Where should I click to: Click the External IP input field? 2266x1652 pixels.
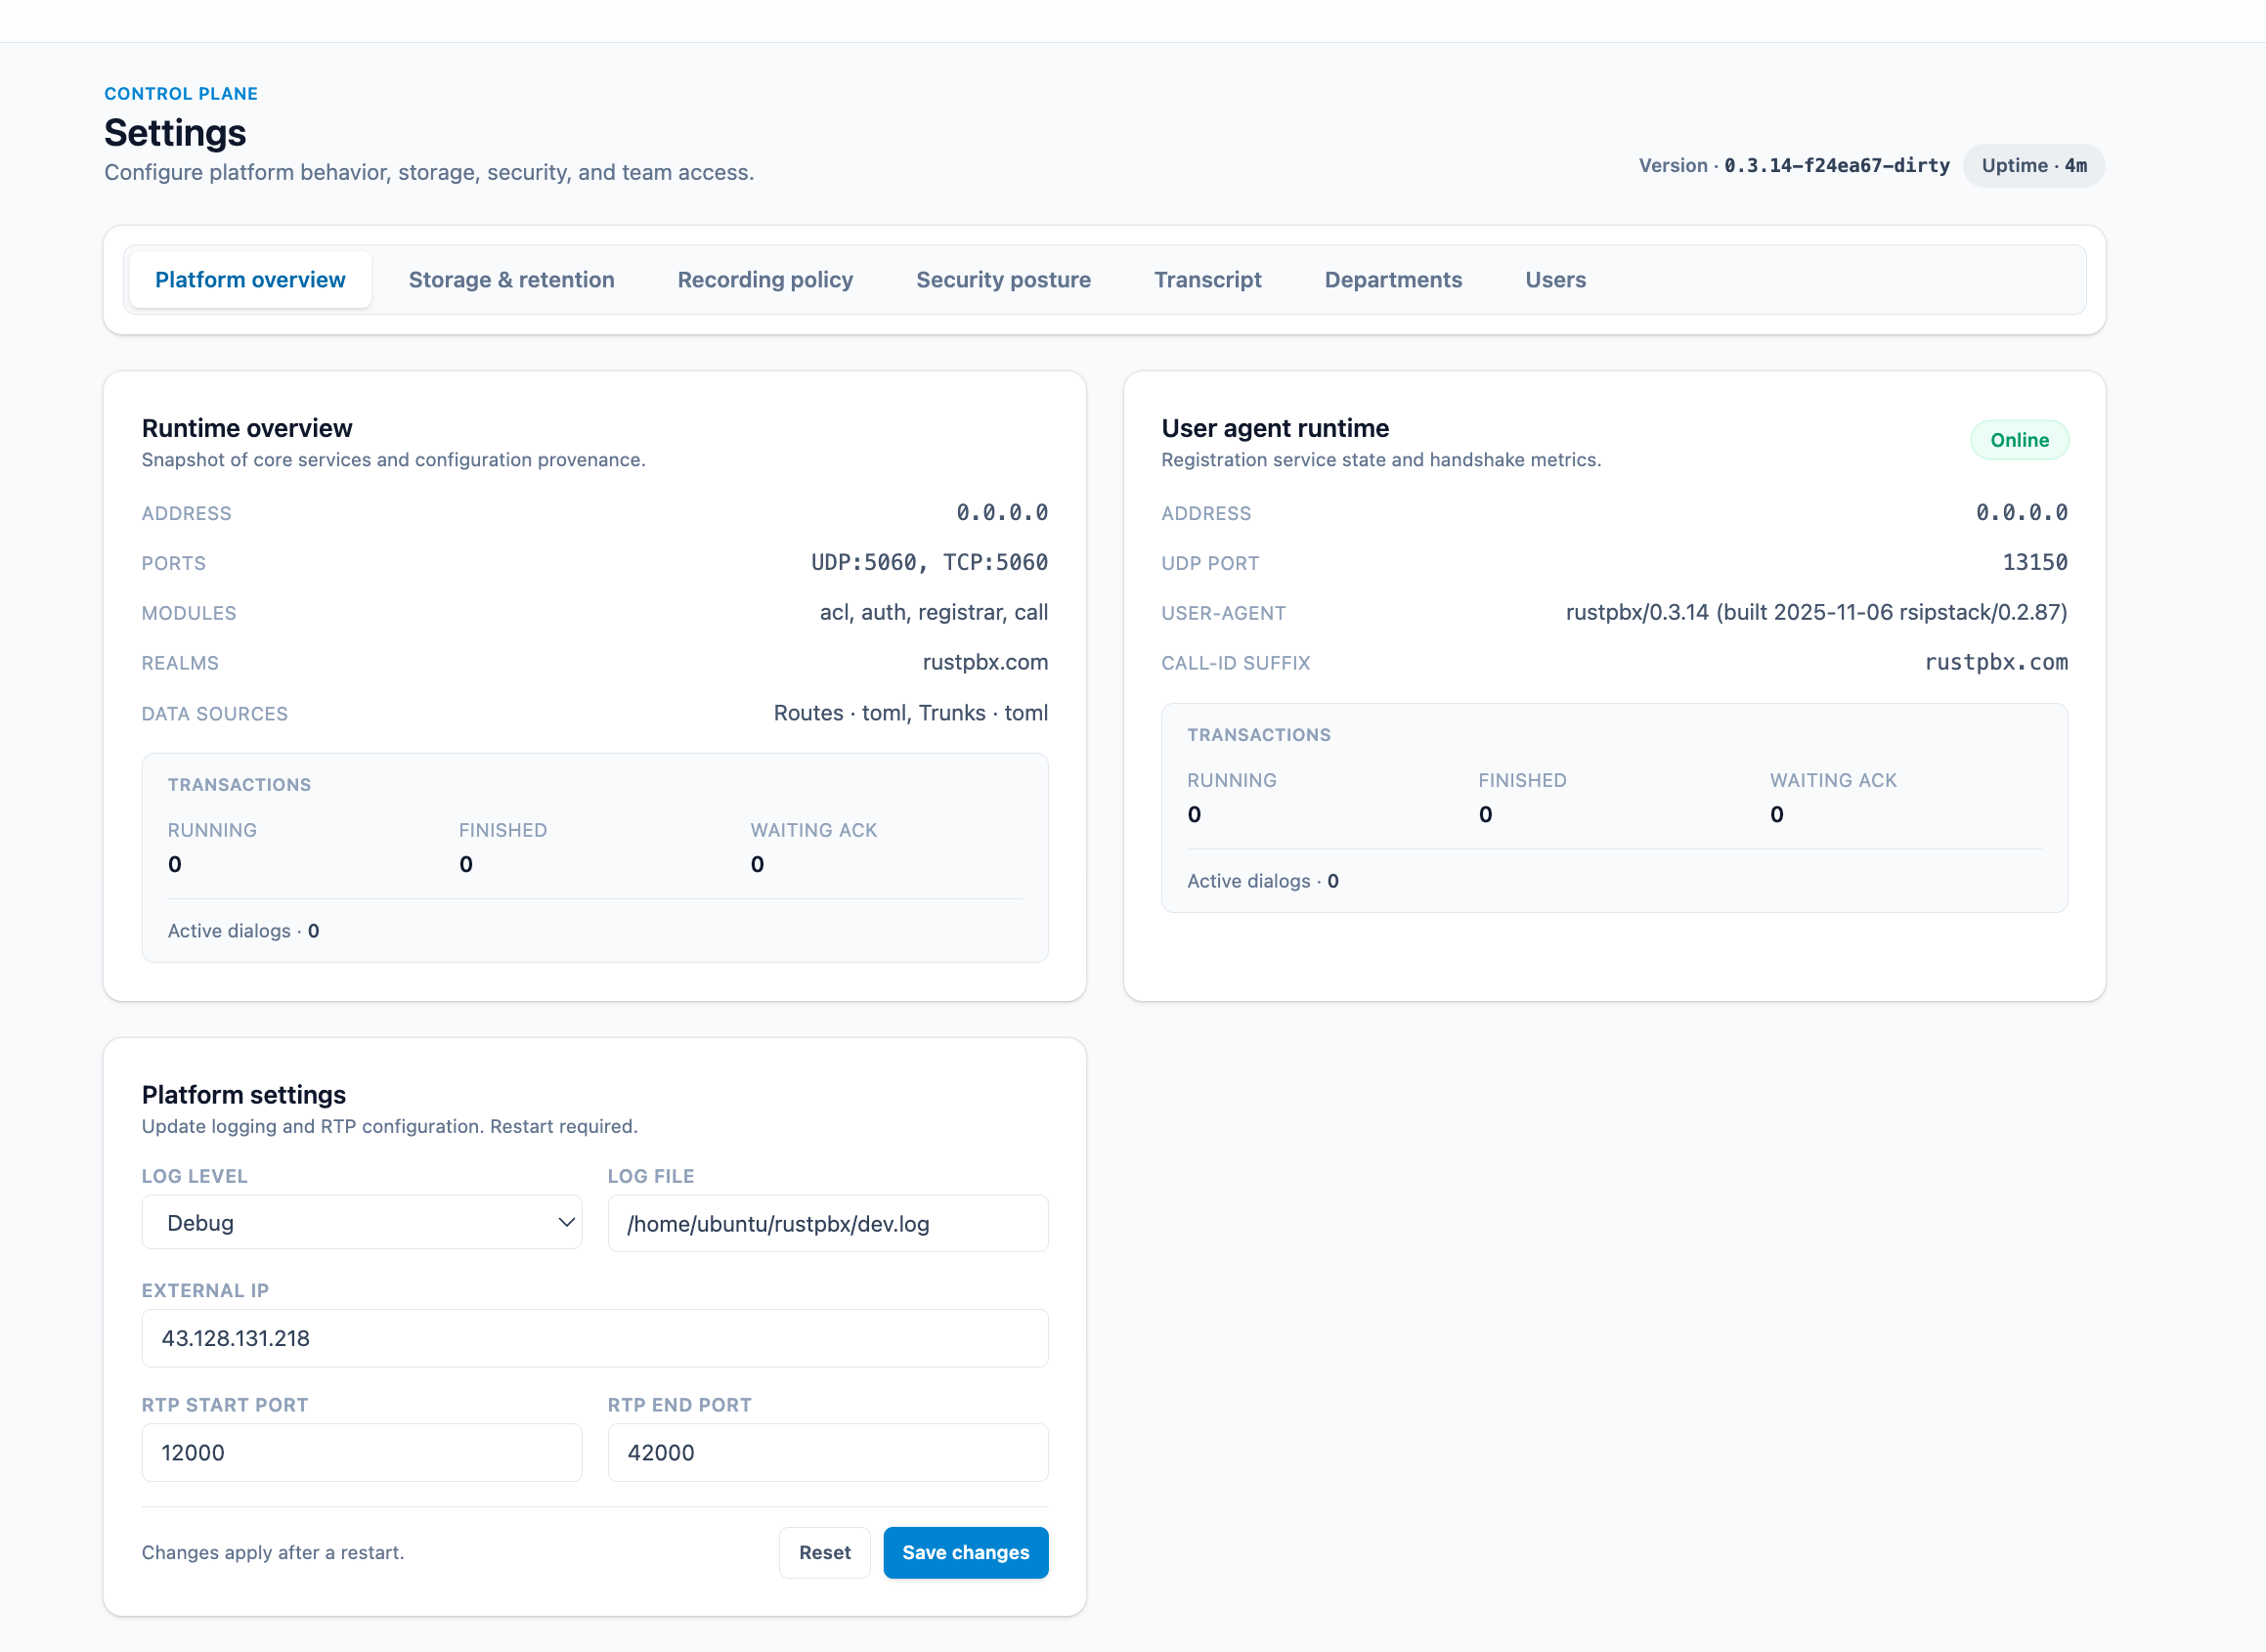pyautogui.click(x=594, y=1338)
